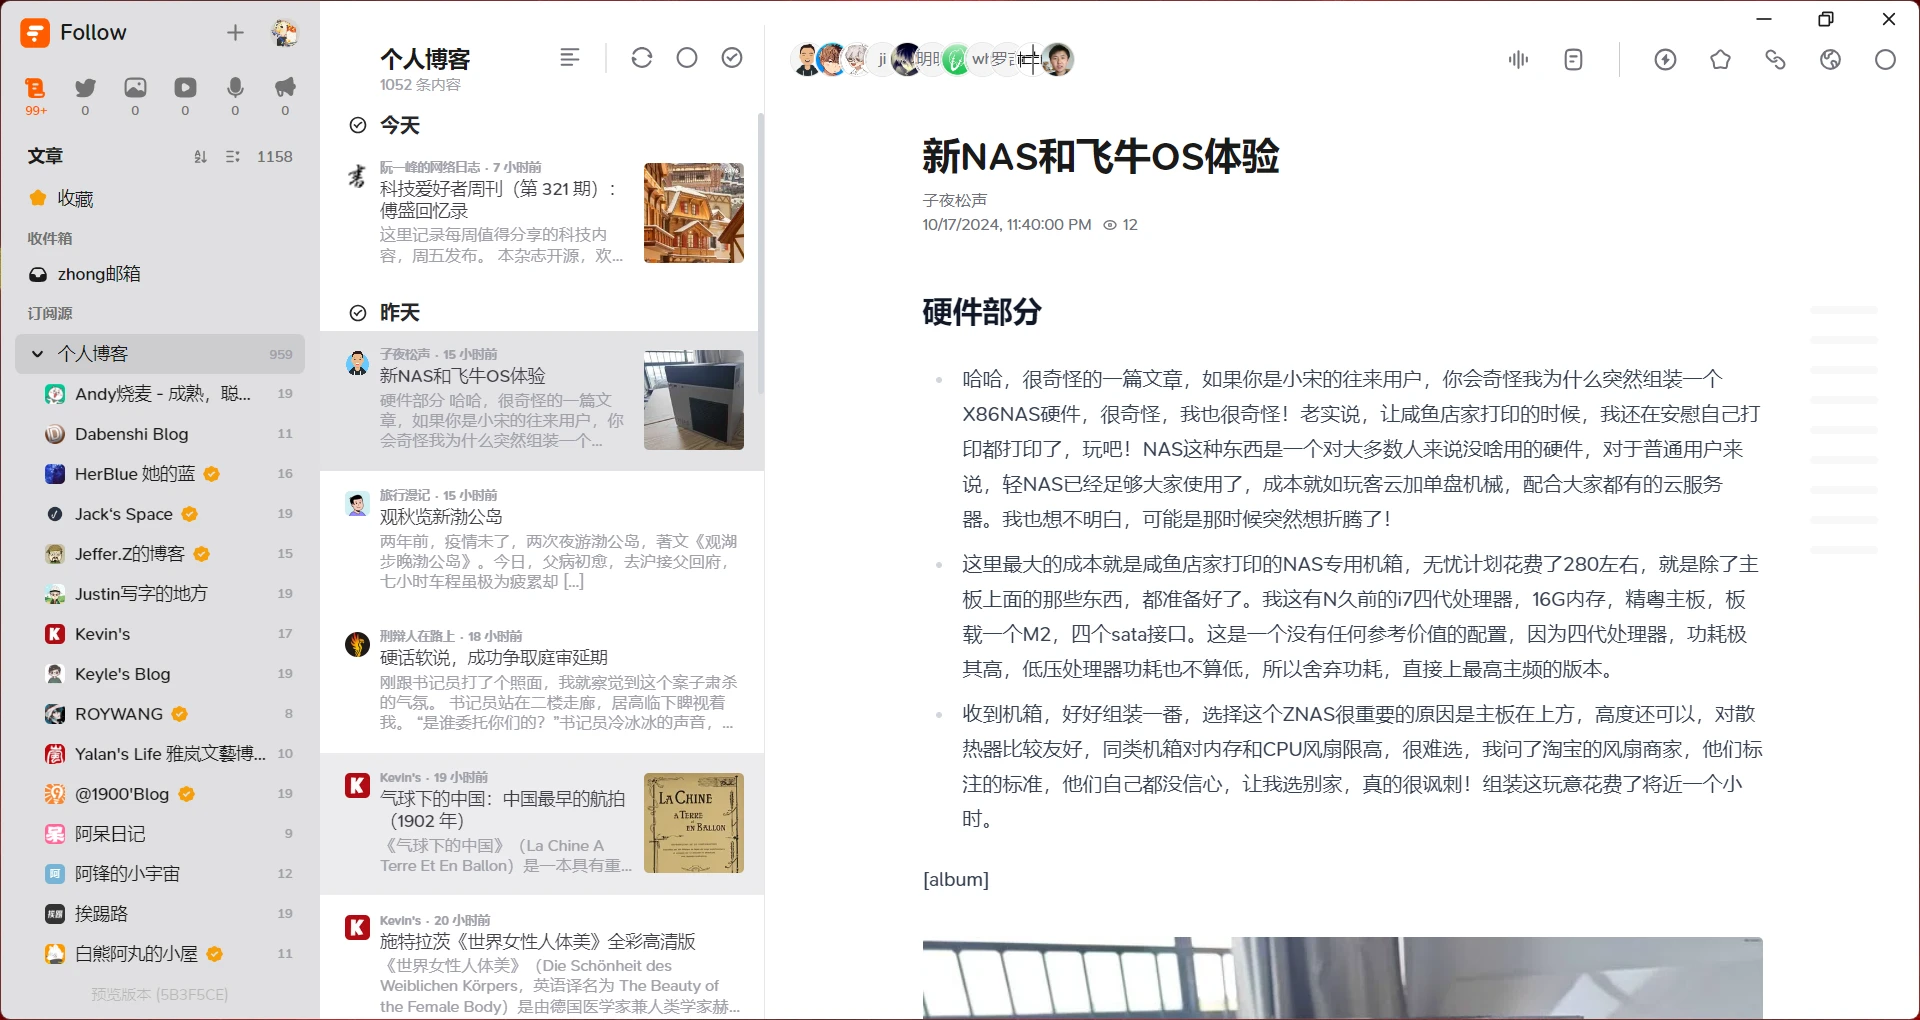Open the Jack's Space feed

[x=123, y=514]
